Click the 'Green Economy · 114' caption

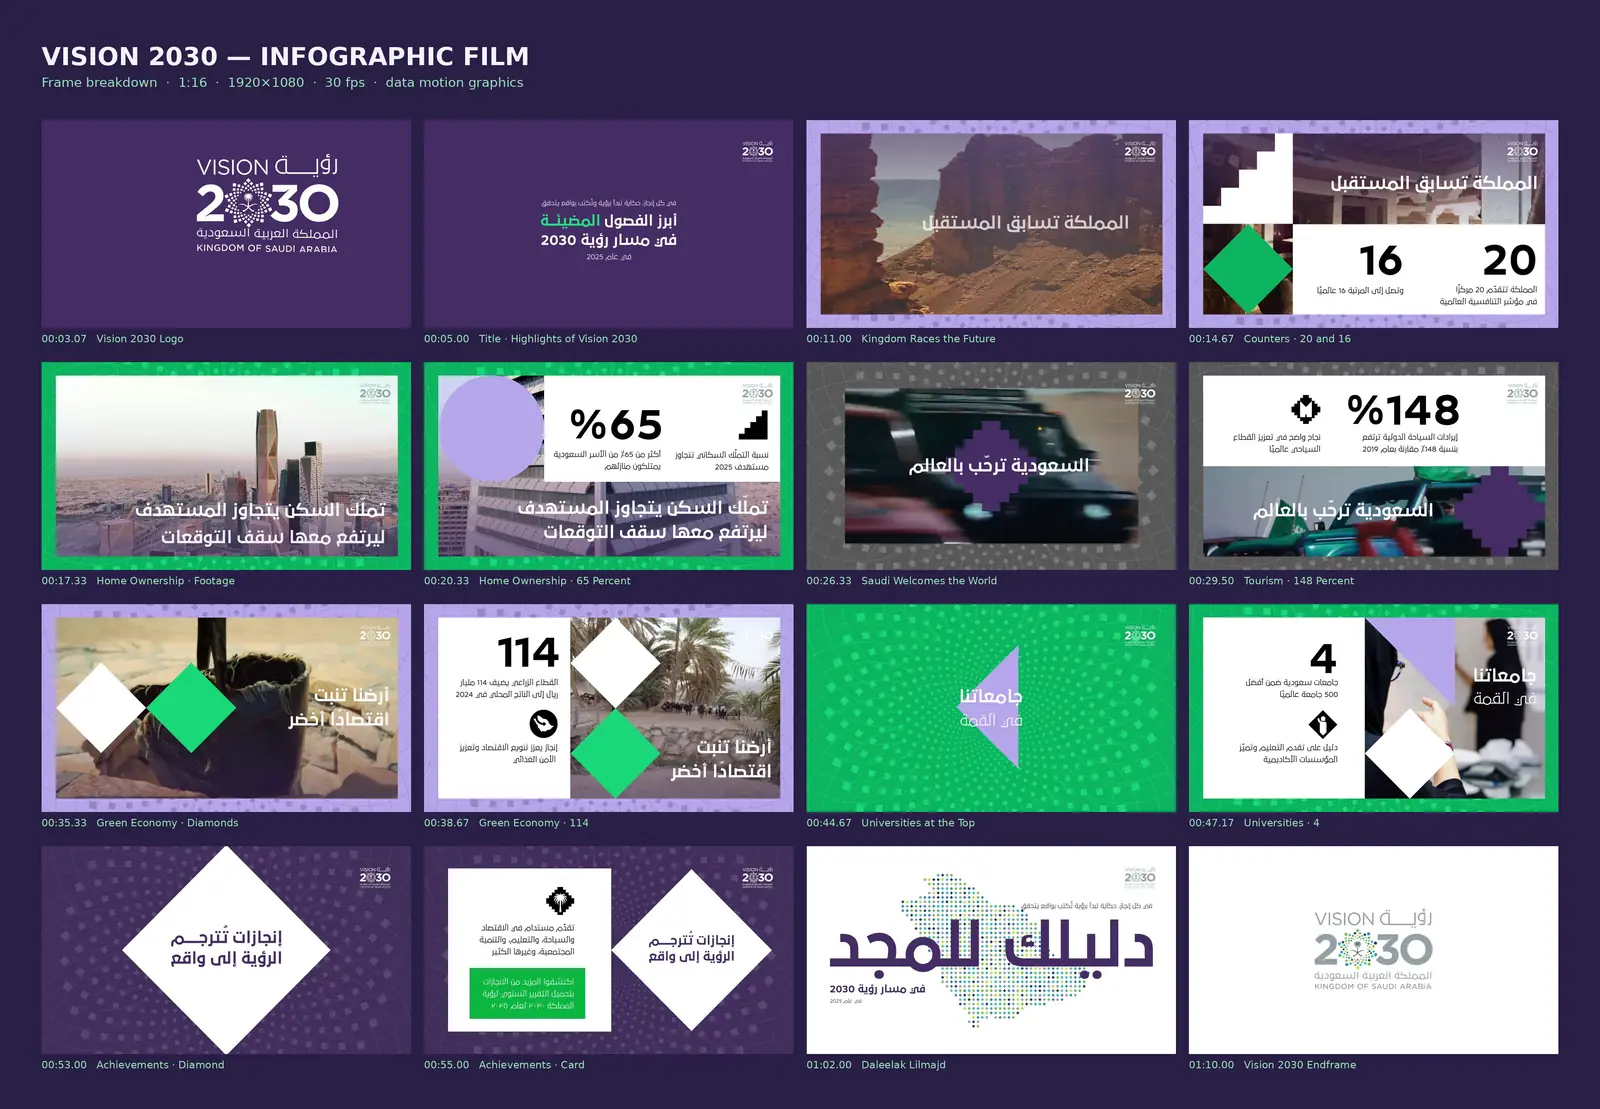(x=534, y=823)
